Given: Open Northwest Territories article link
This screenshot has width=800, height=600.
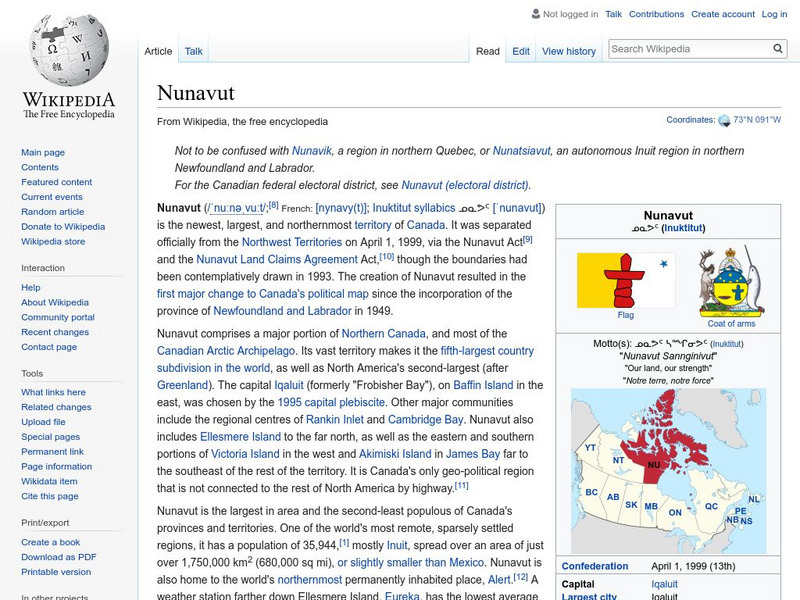Looking at the screenshot, I should click(x=292, y=242).
